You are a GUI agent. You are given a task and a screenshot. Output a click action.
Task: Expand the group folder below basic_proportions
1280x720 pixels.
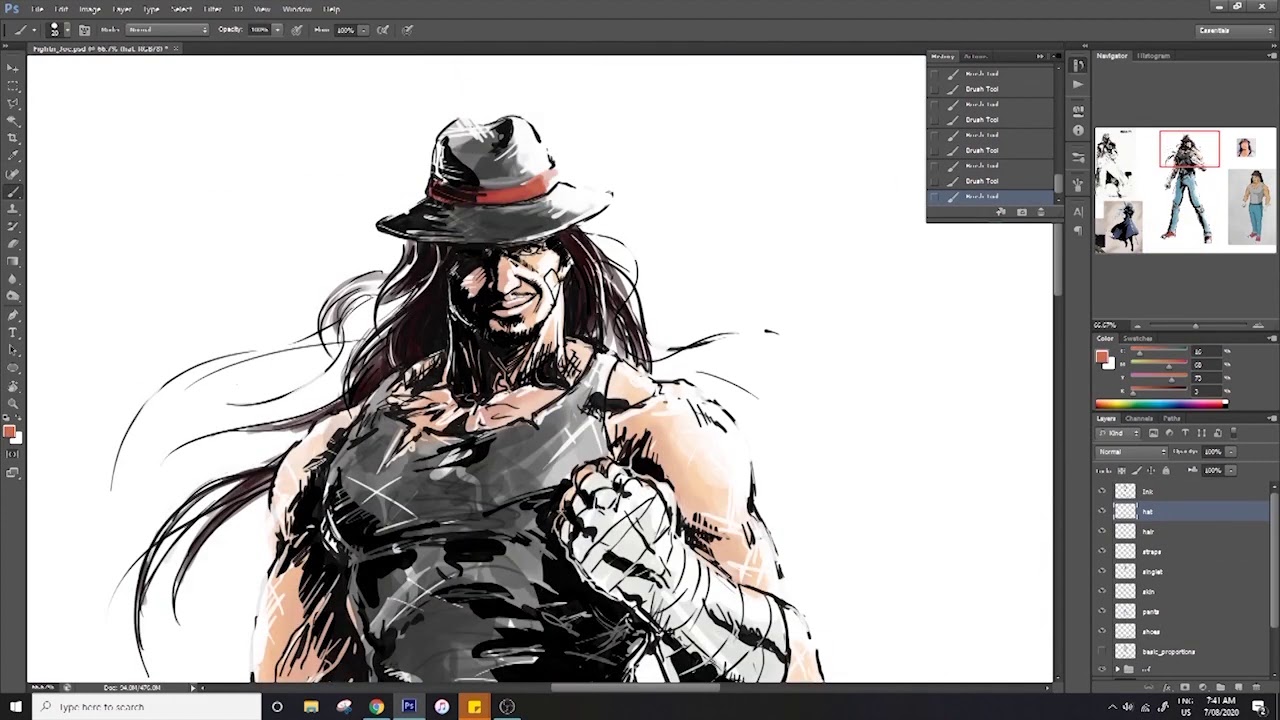(1117, 669)
